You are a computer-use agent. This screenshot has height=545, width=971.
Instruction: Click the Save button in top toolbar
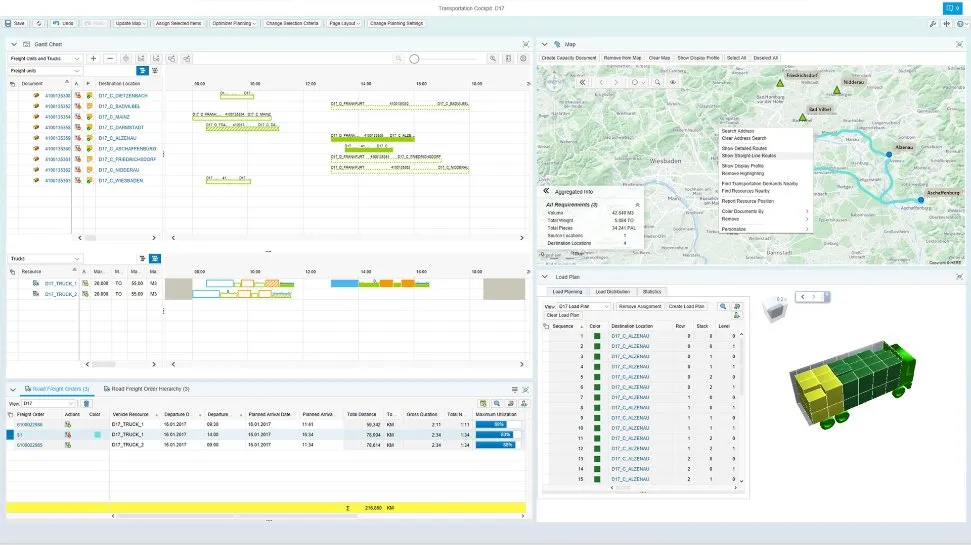[x=15, y=22]
